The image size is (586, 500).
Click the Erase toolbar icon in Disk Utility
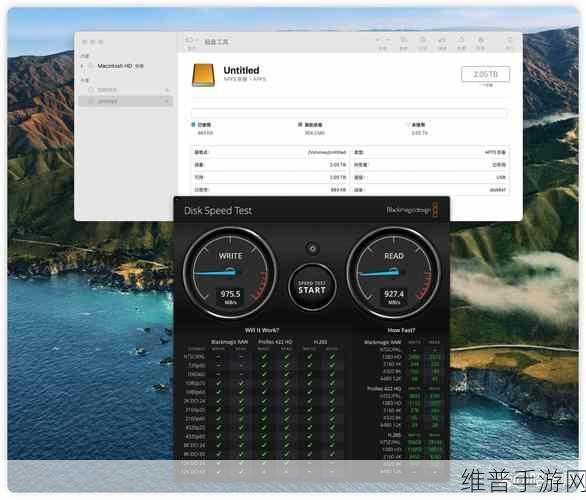coord(442,43)
